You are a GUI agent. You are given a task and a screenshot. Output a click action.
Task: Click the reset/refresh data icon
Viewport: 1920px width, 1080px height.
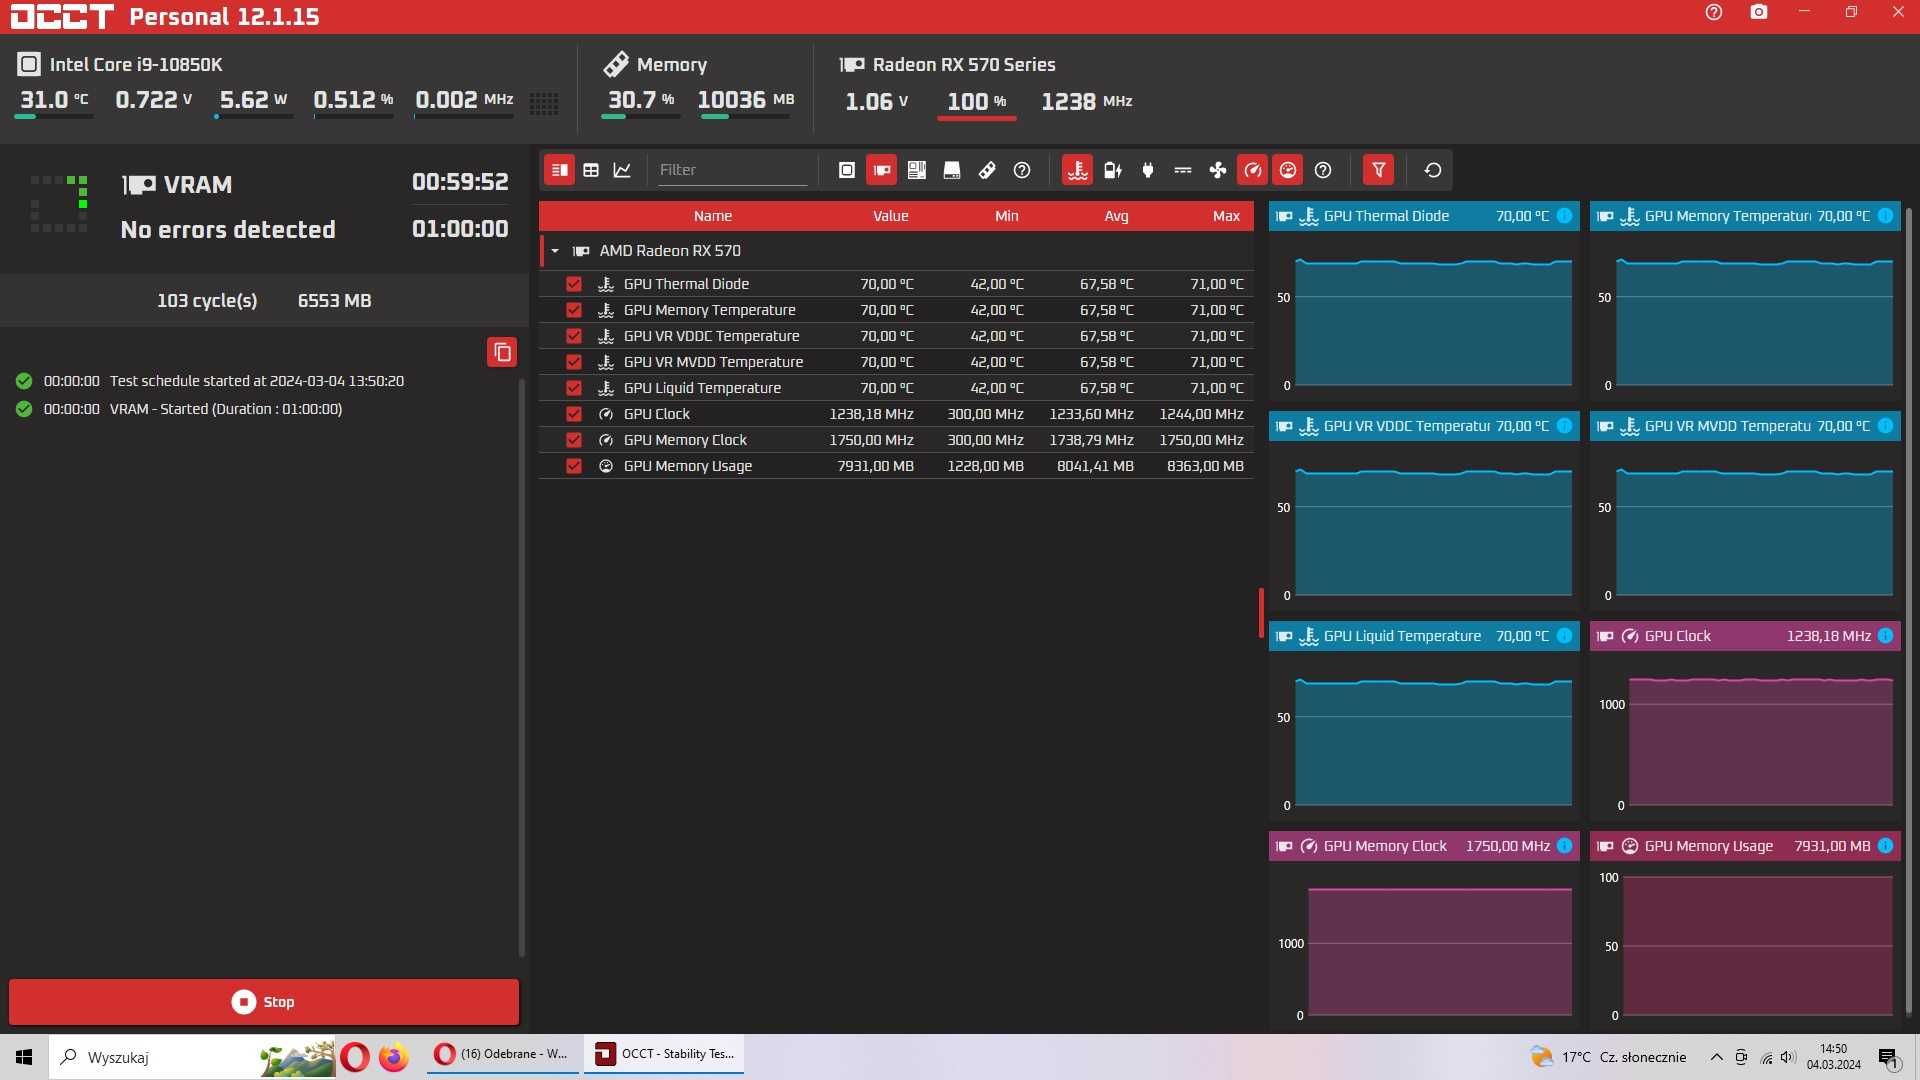click(x=1433, y=169)
